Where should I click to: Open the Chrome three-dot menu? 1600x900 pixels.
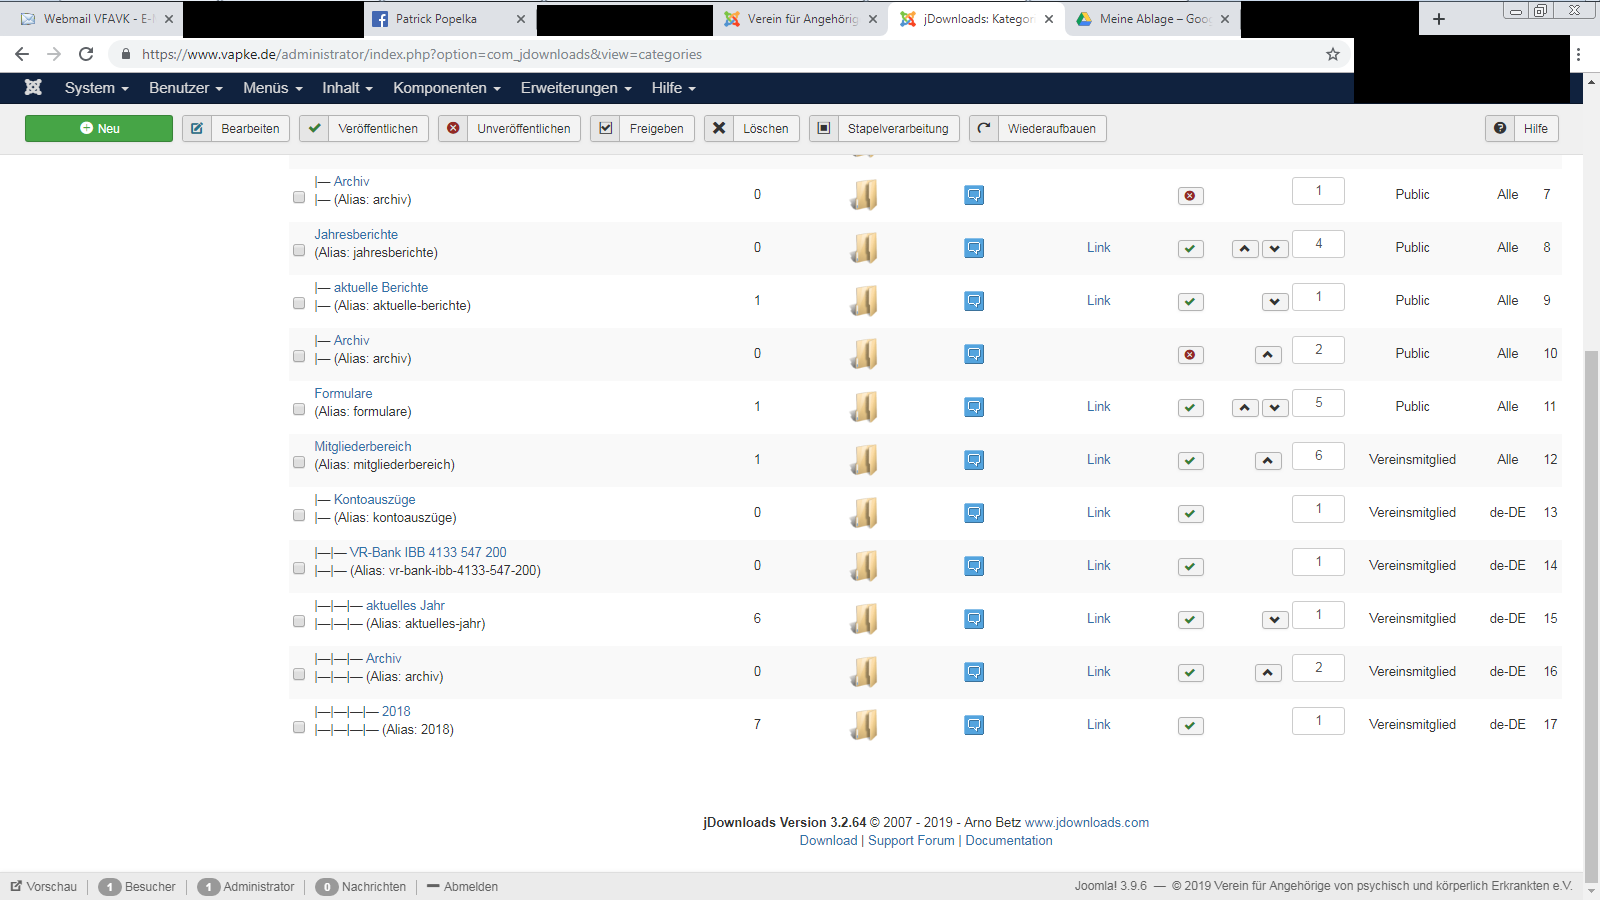(x=1579, y=54)
